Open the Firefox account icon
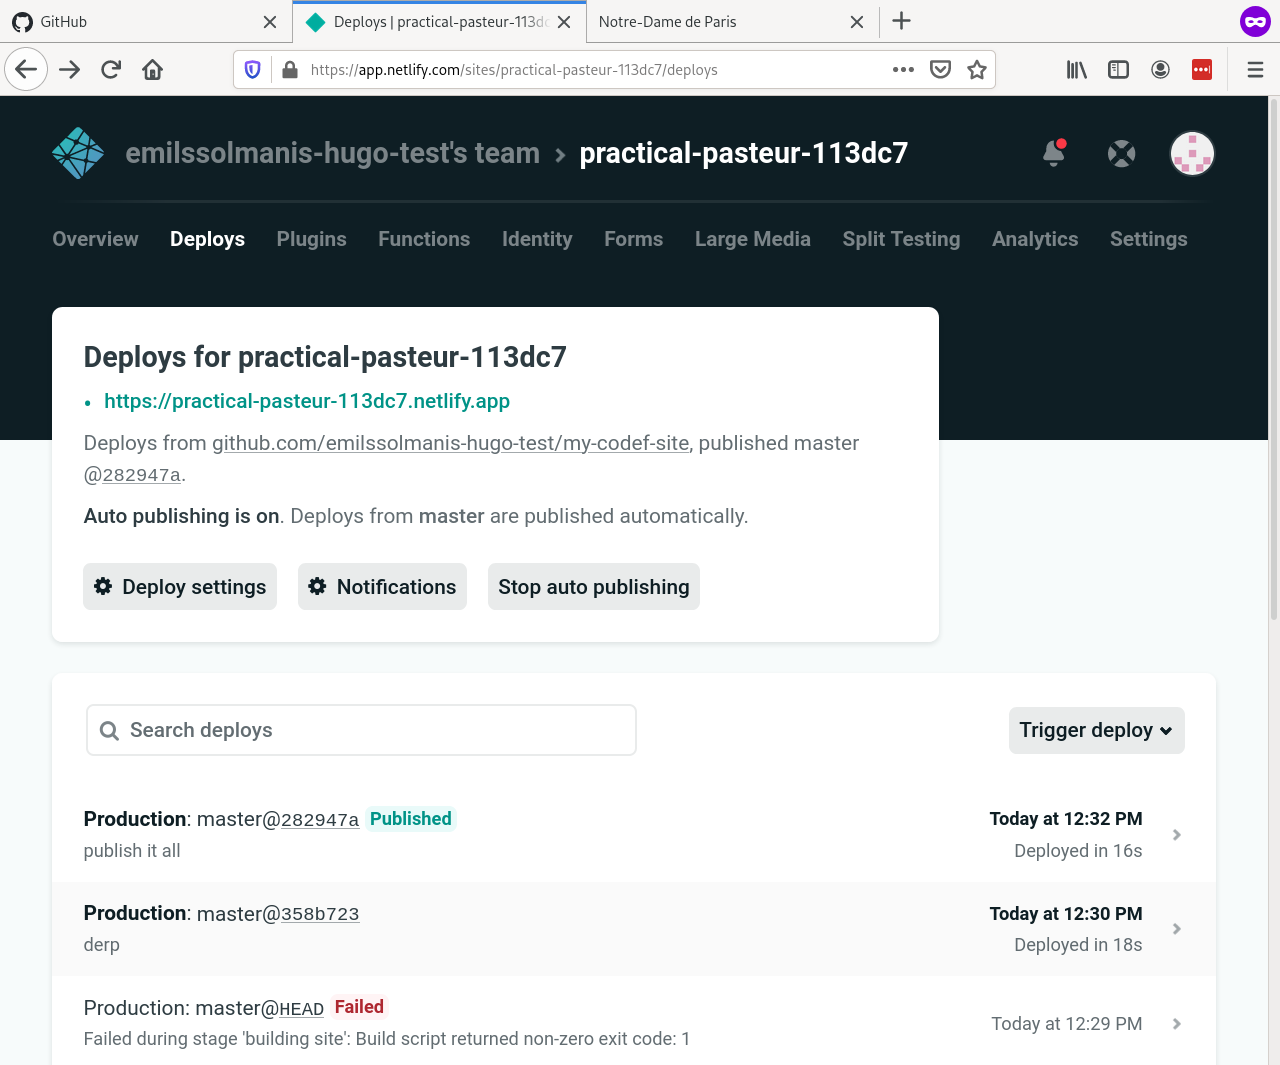 pos(1160,70)
